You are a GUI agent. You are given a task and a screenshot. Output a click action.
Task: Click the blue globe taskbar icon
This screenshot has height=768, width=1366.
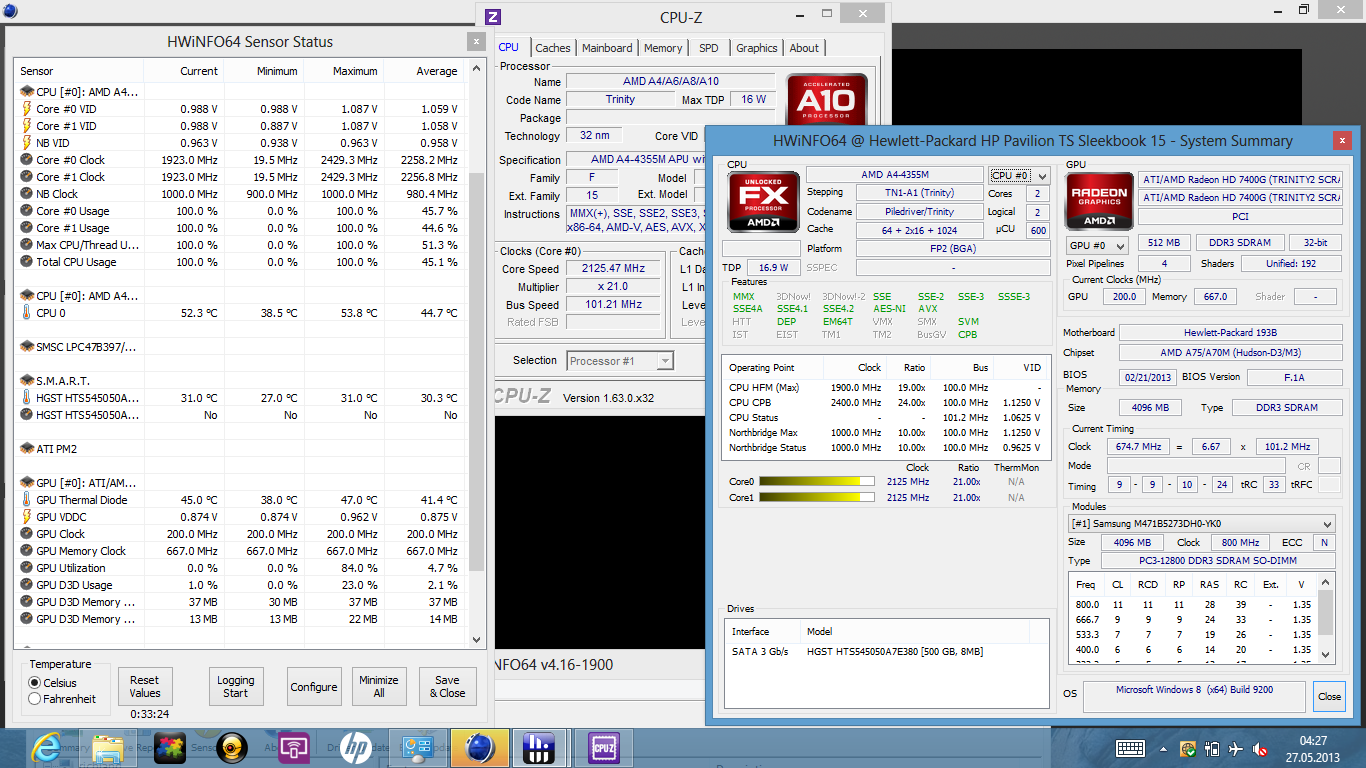coord(479,747)
